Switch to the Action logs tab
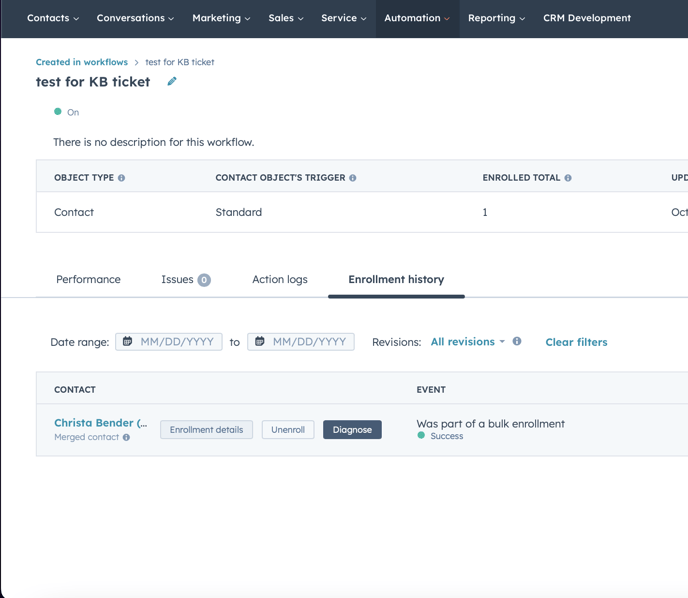 pyautogui.click(x=280, y=280)
